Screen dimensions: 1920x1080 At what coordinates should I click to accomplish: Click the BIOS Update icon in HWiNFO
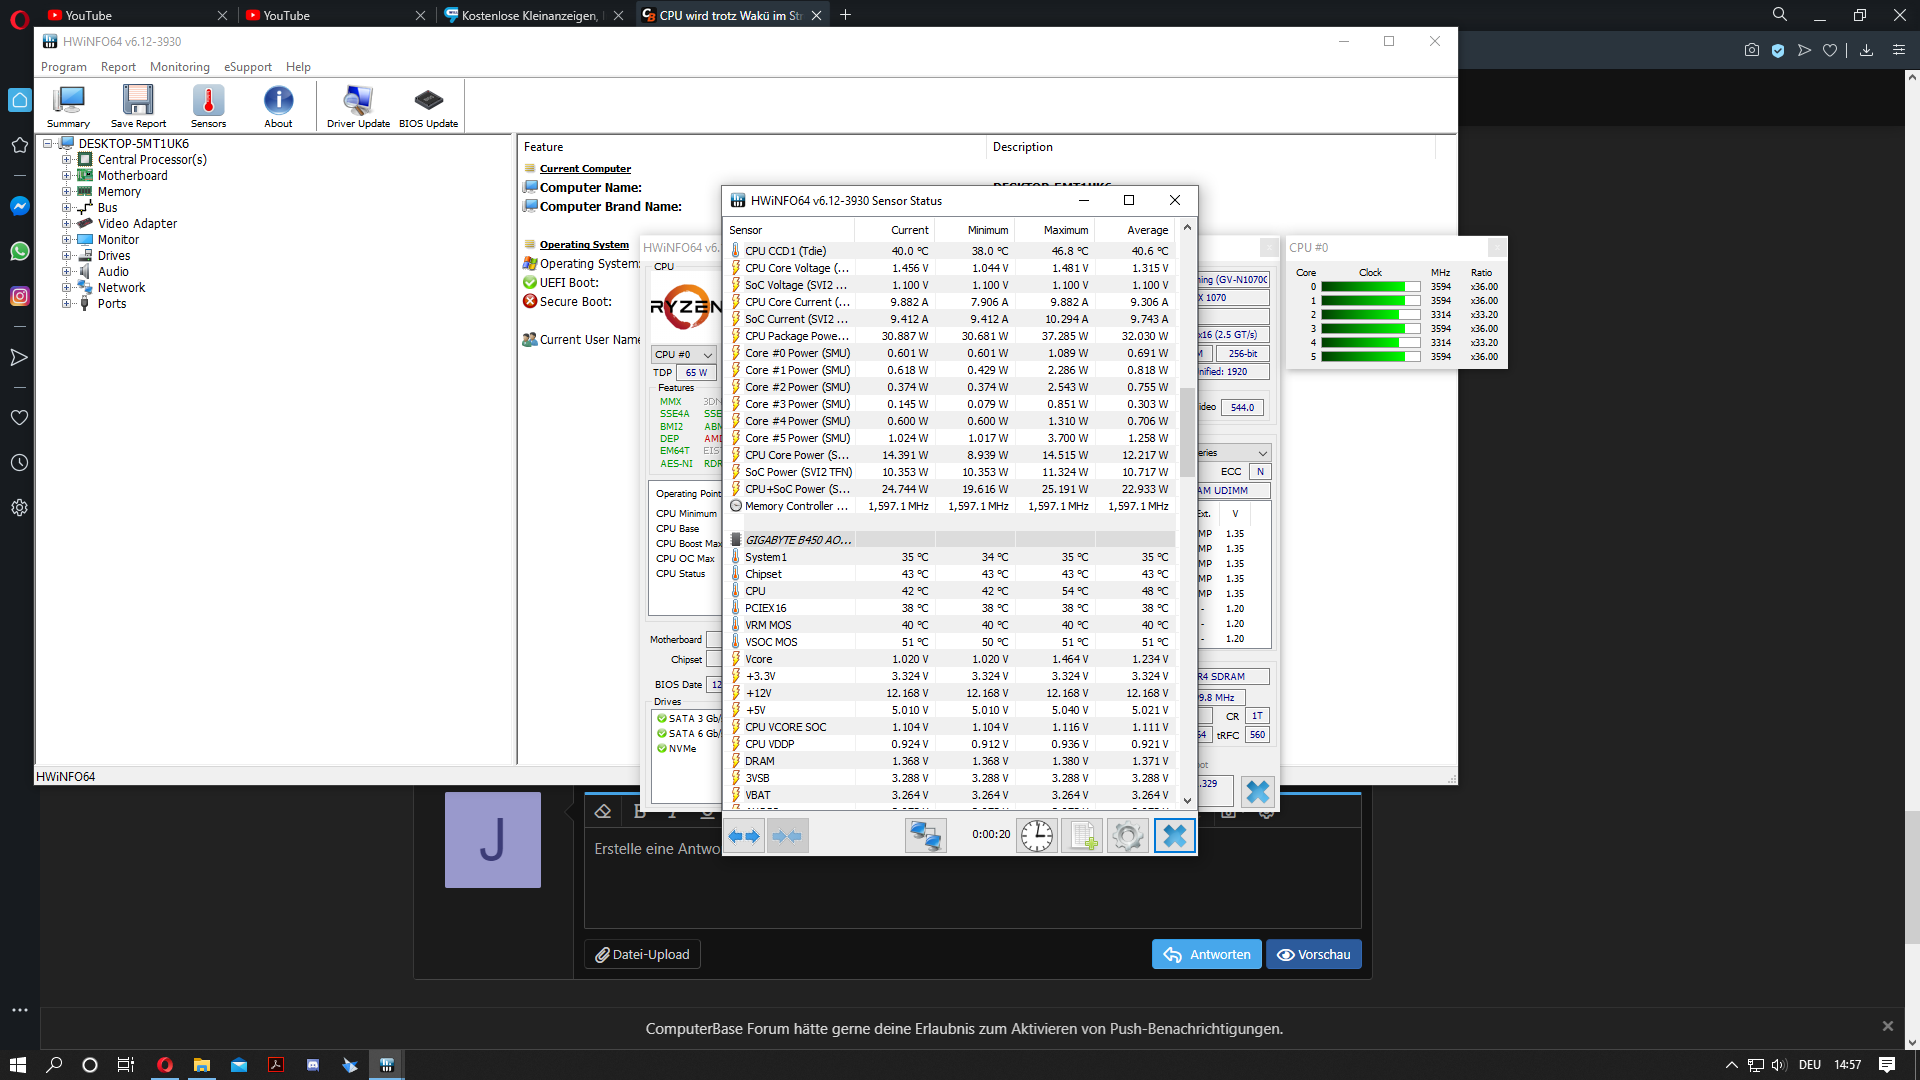429,103
